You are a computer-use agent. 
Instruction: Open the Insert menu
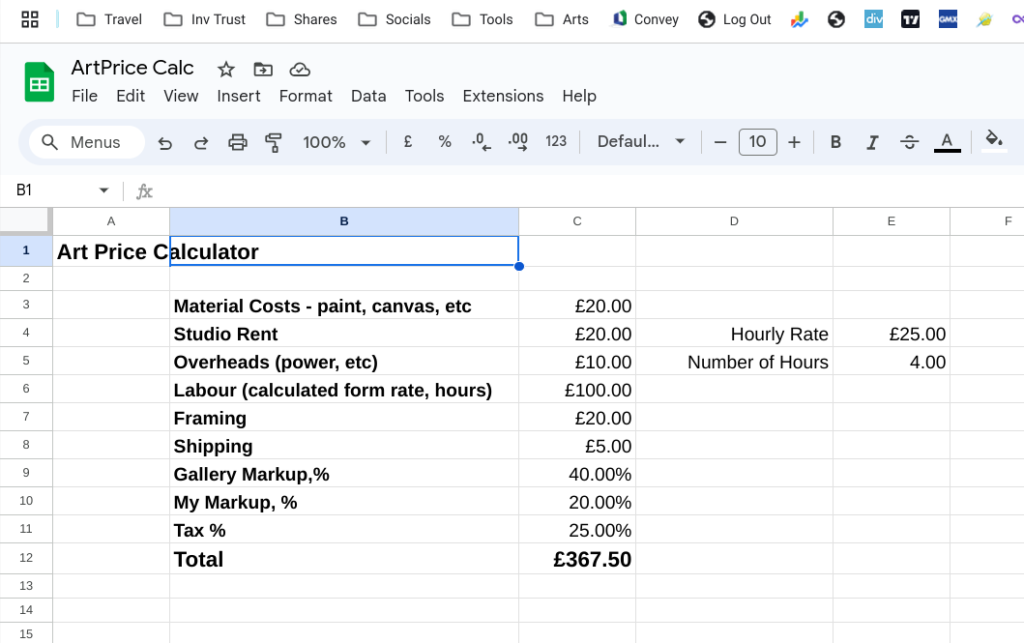point(239,96)
